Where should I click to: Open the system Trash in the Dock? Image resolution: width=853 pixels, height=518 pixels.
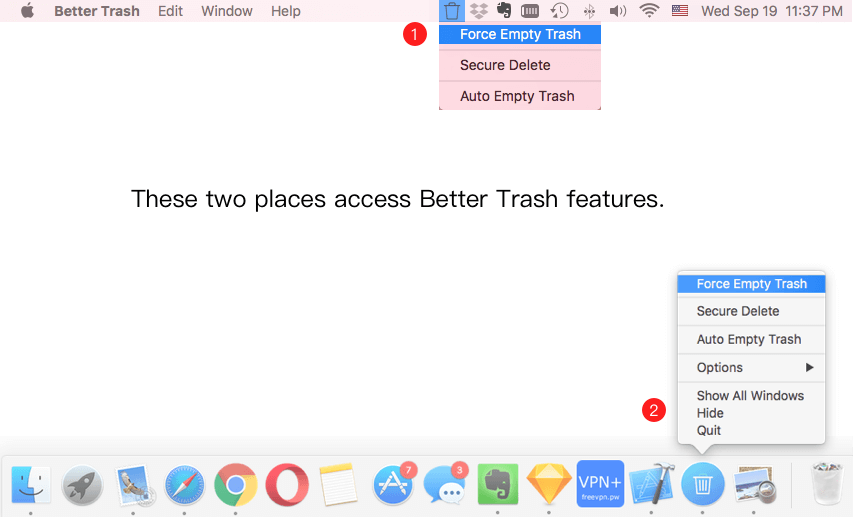(x=827, y=484)
